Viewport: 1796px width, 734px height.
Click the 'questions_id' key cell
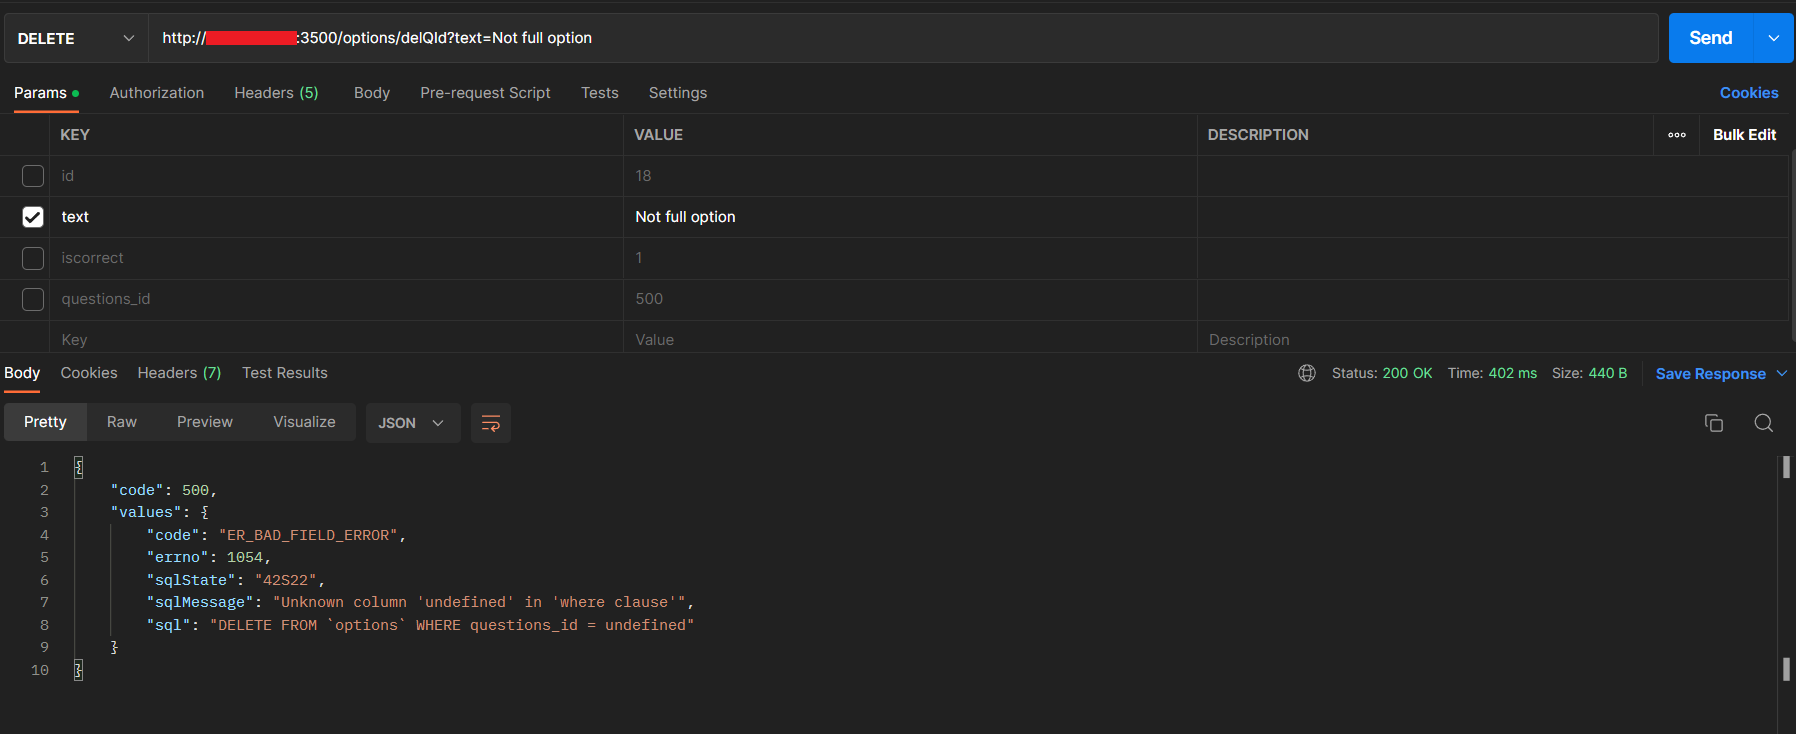click(336, 299)
